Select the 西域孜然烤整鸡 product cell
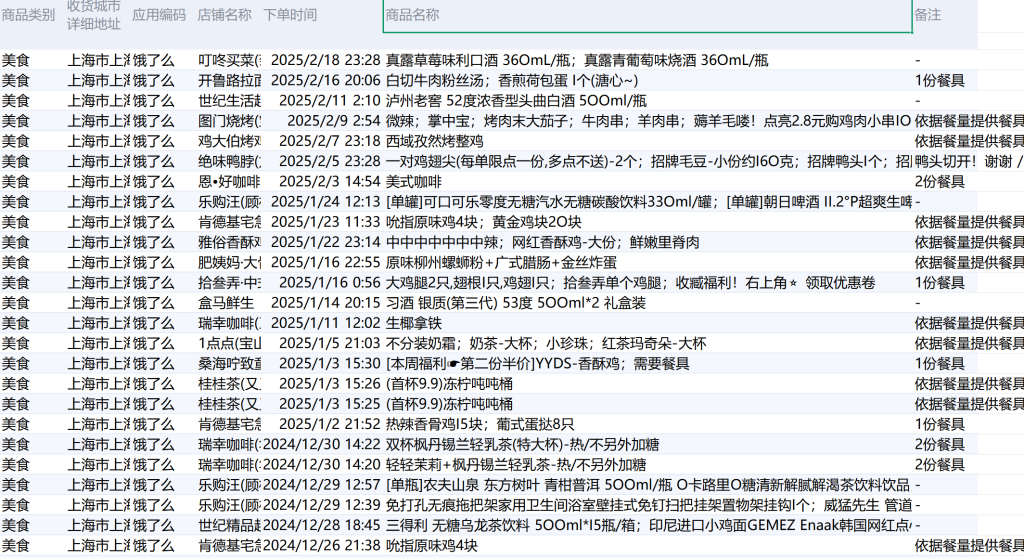Screen dimensions: 1024x558 (x=647, y=141)
